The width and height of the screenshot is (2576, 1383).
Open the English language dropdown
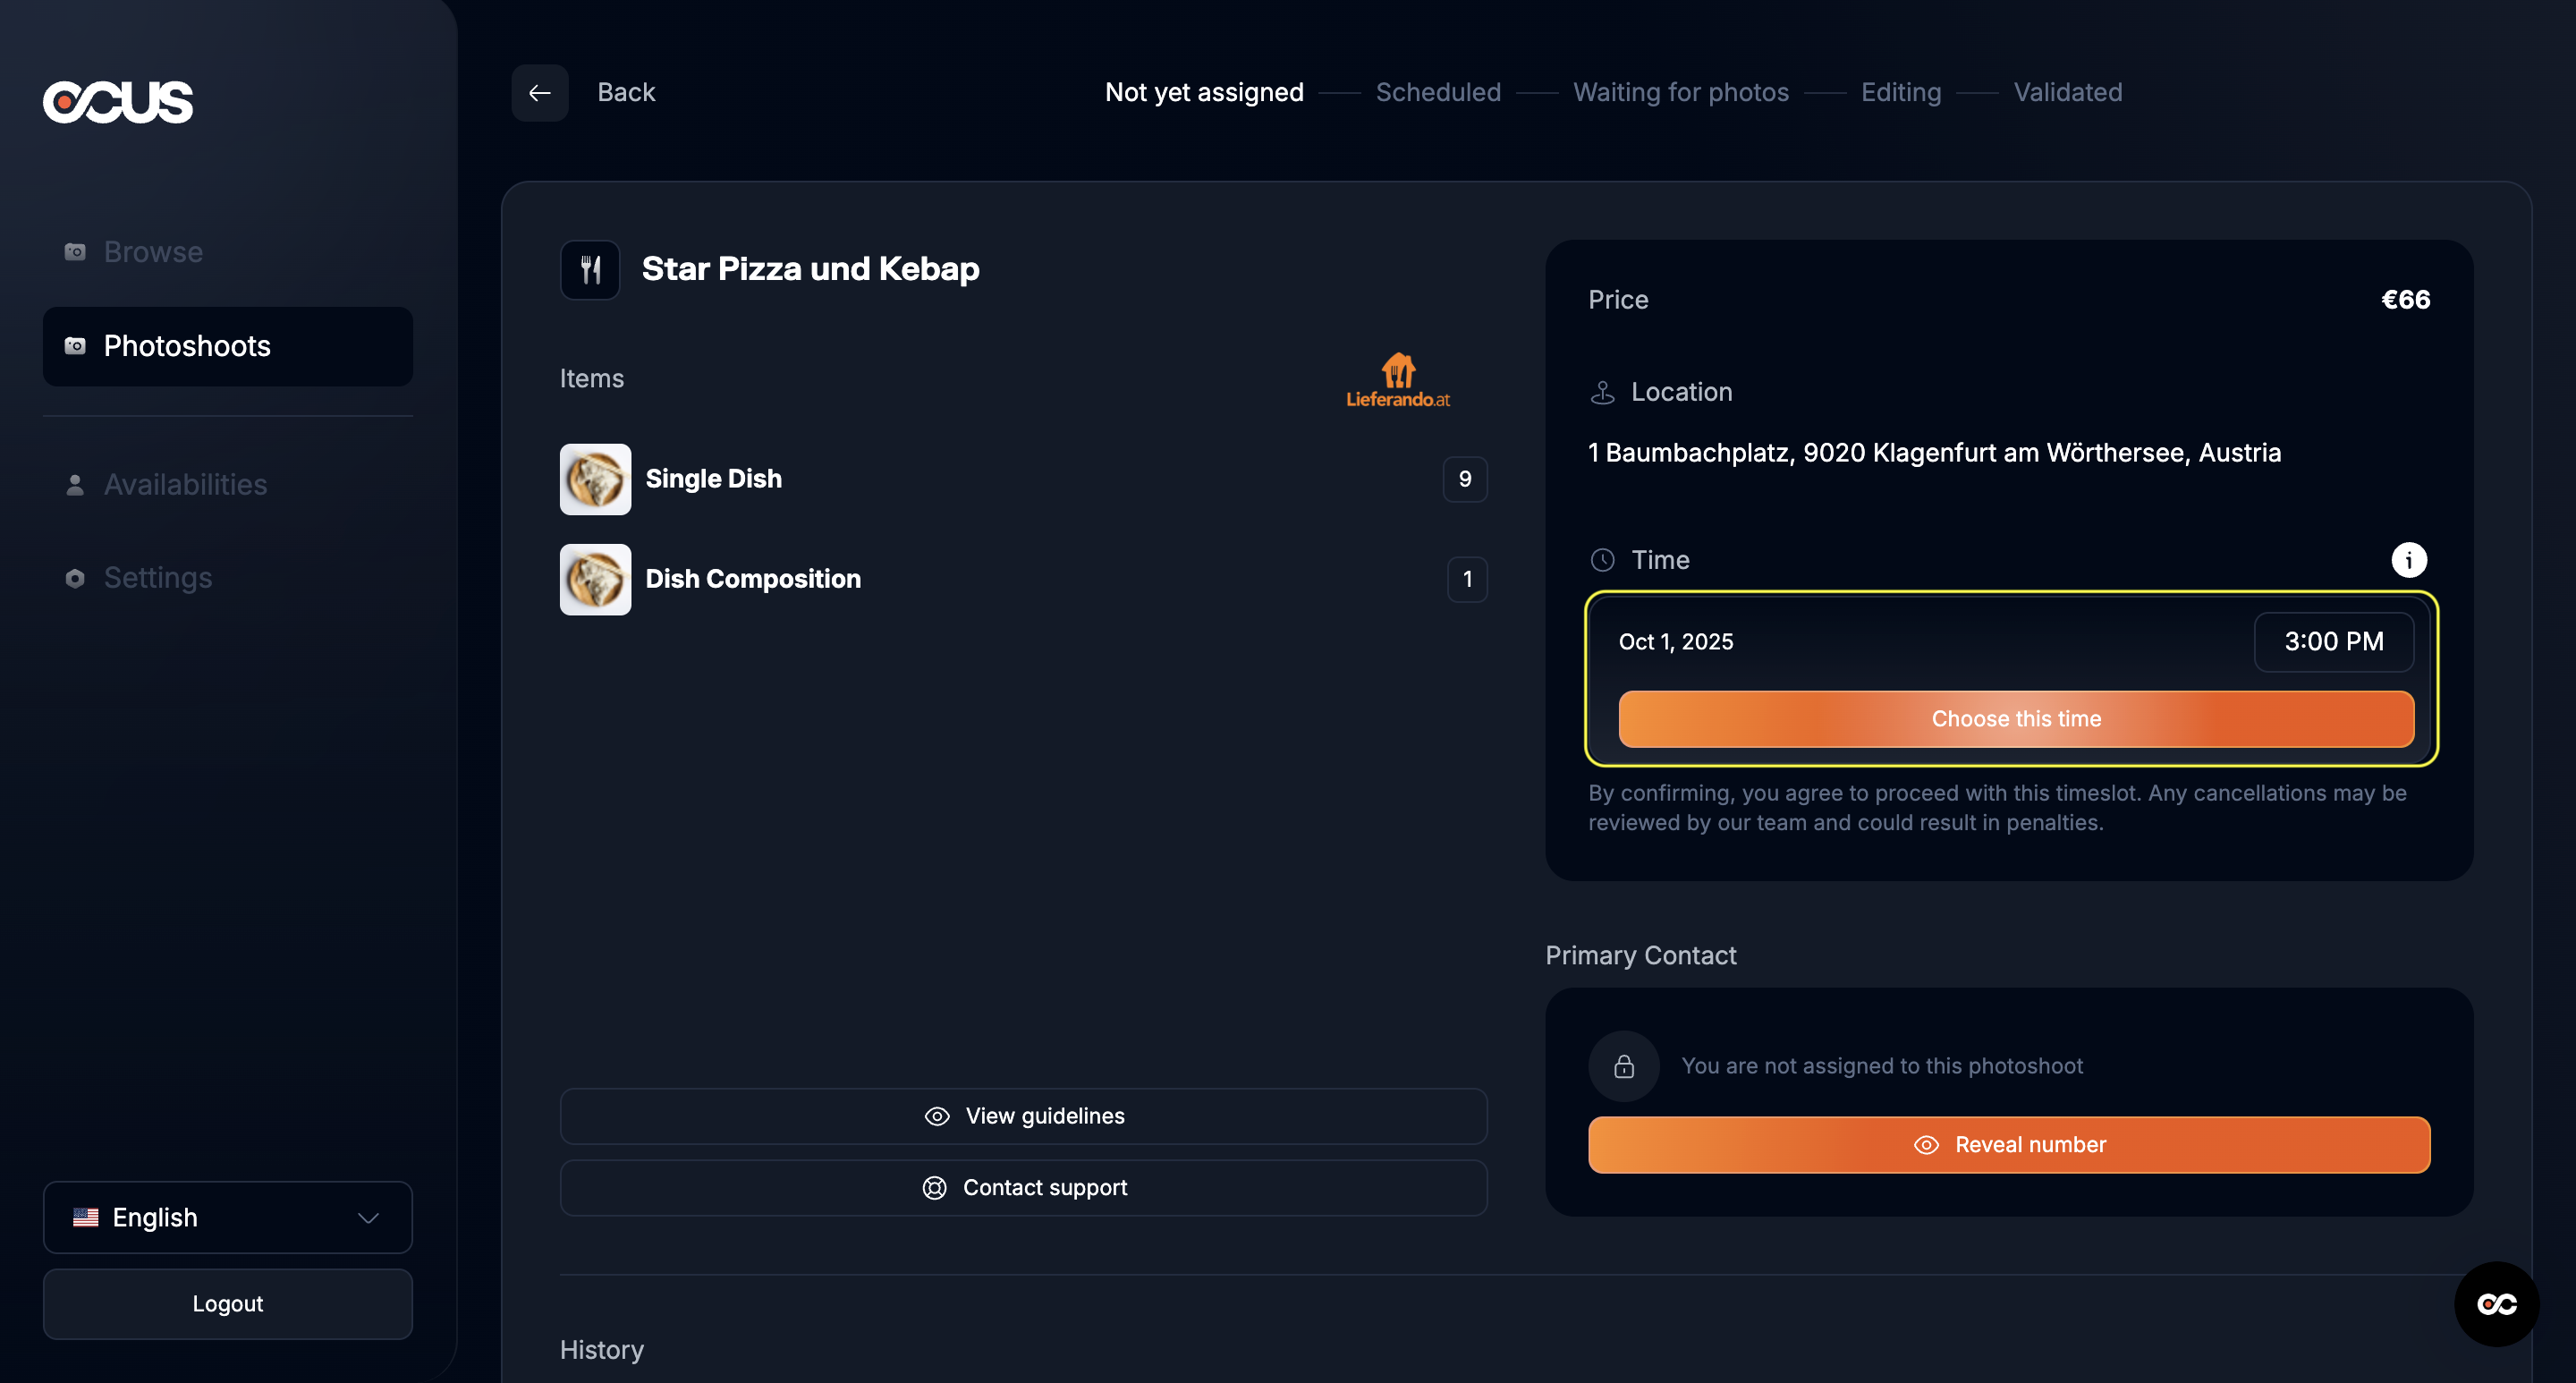click(x=227, y=1217)
